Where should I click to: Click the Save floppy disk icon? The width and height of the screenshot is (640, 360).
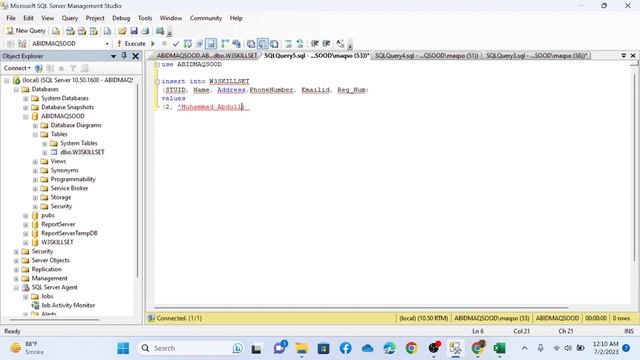[133, 31]
